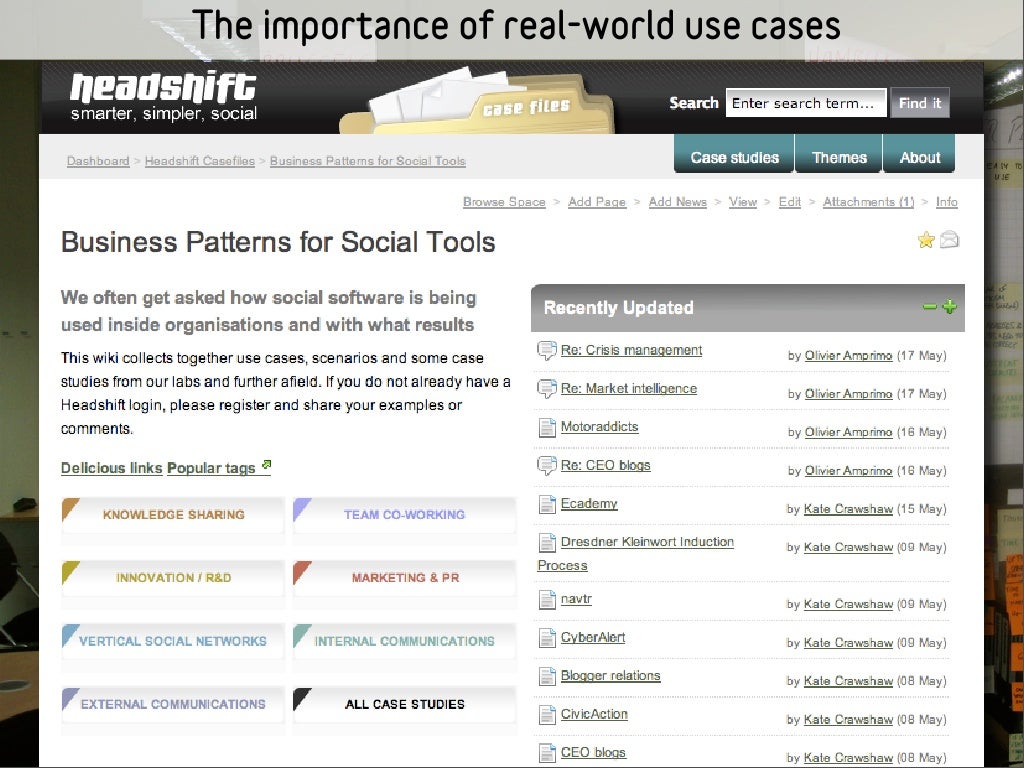Select Add Page menu link

597,202
